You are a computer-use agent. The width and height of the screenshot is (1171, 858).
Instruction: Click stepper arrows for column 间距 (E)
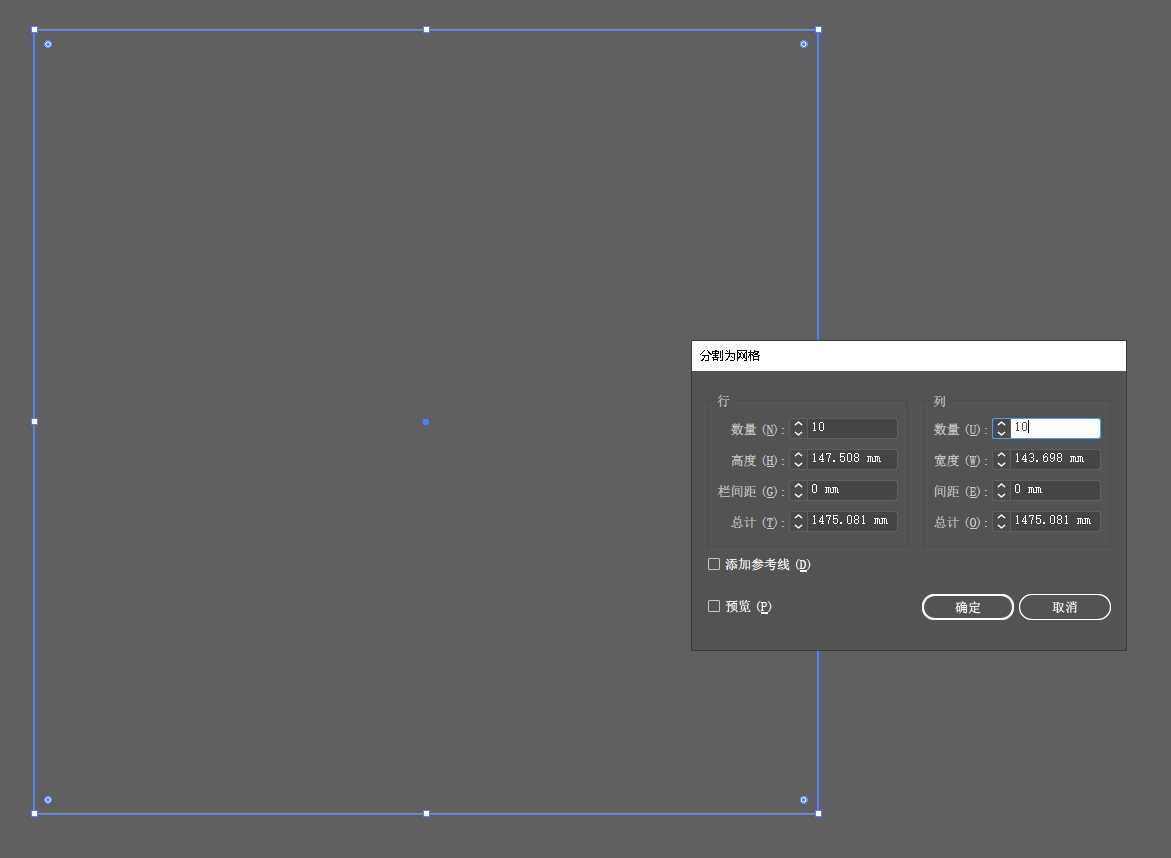coord(1001,490)
